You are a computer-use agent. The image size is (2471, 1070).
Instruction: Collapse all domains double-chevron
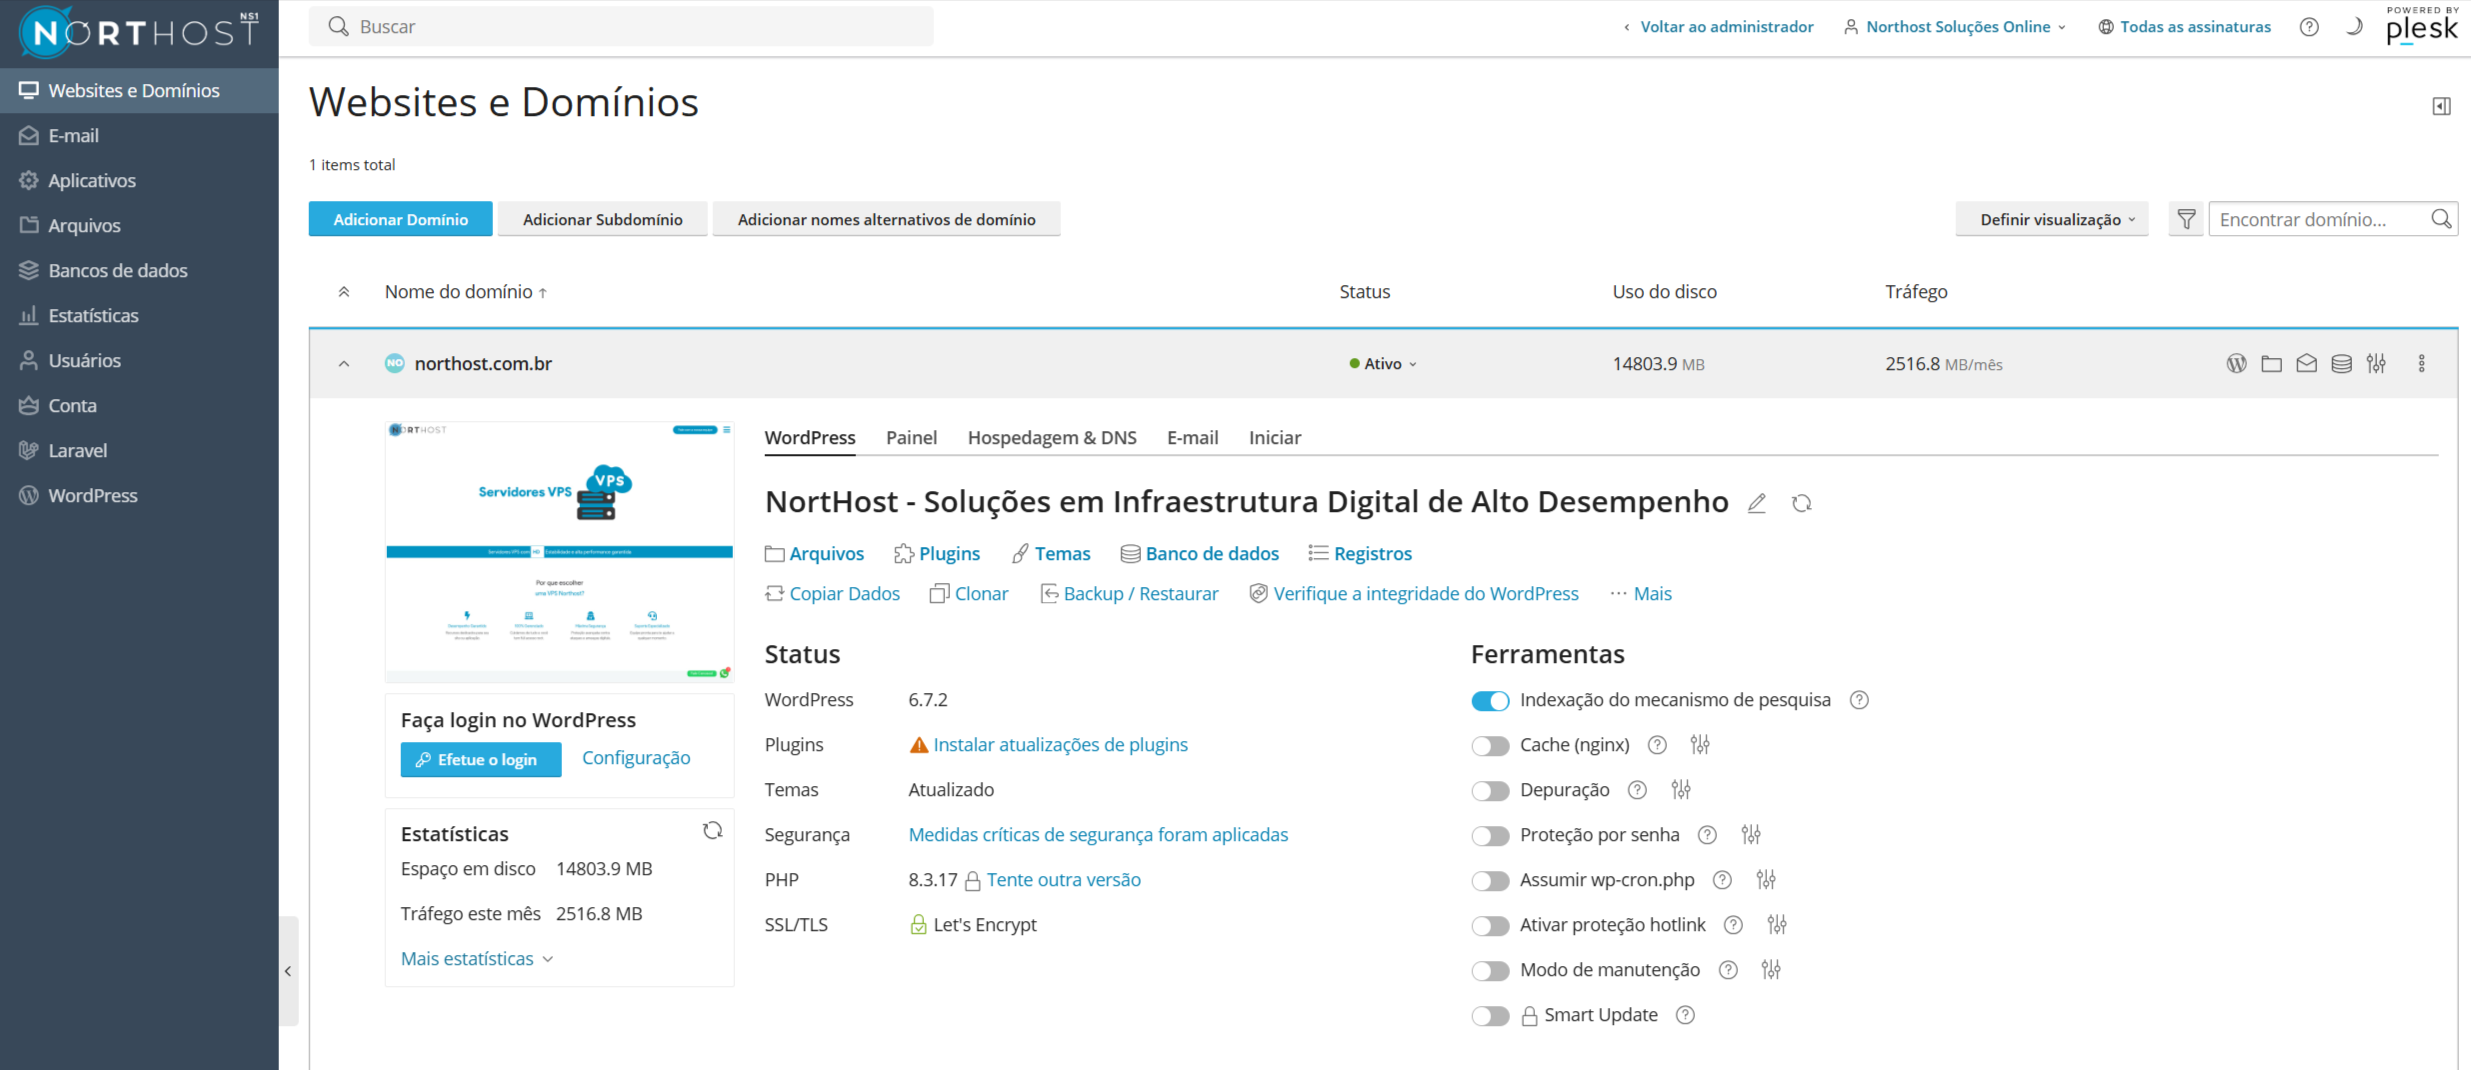[344, 292]
